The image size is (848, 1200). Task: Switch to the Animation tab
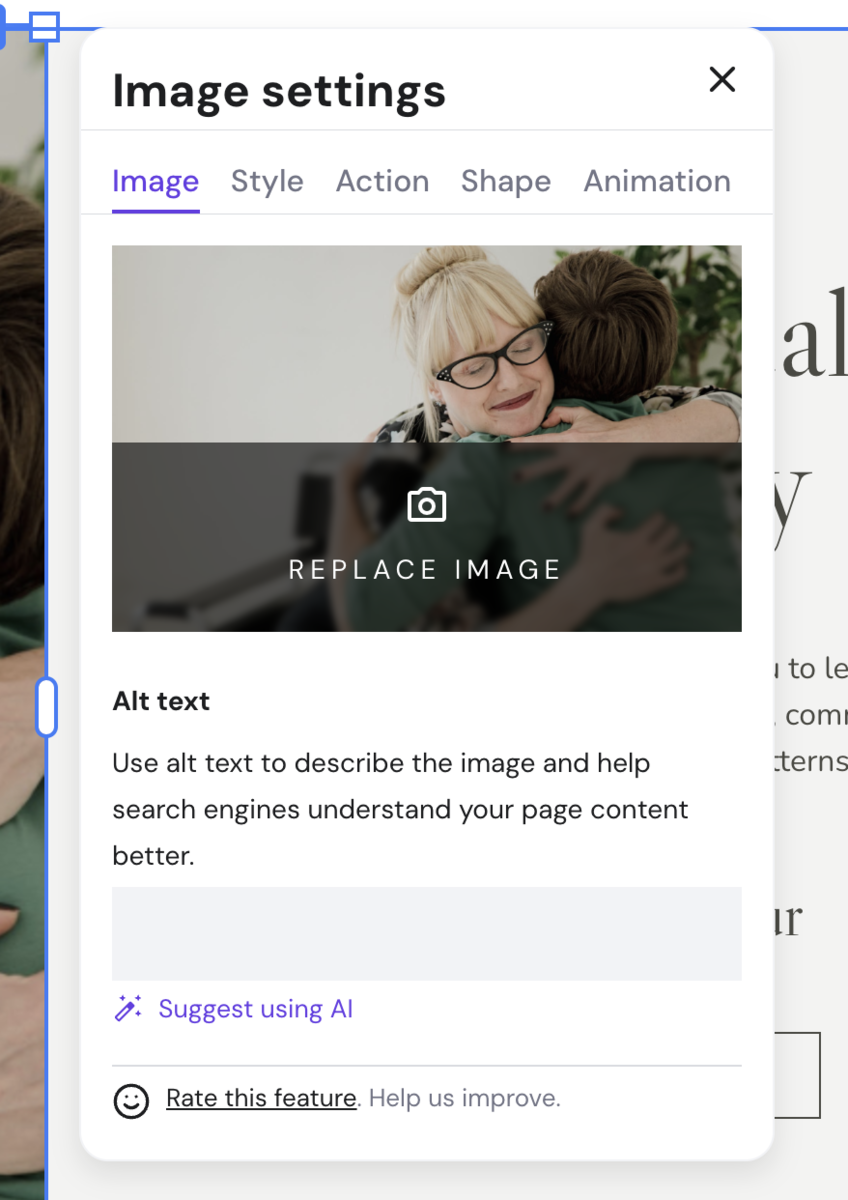click(x=657, y=181)
